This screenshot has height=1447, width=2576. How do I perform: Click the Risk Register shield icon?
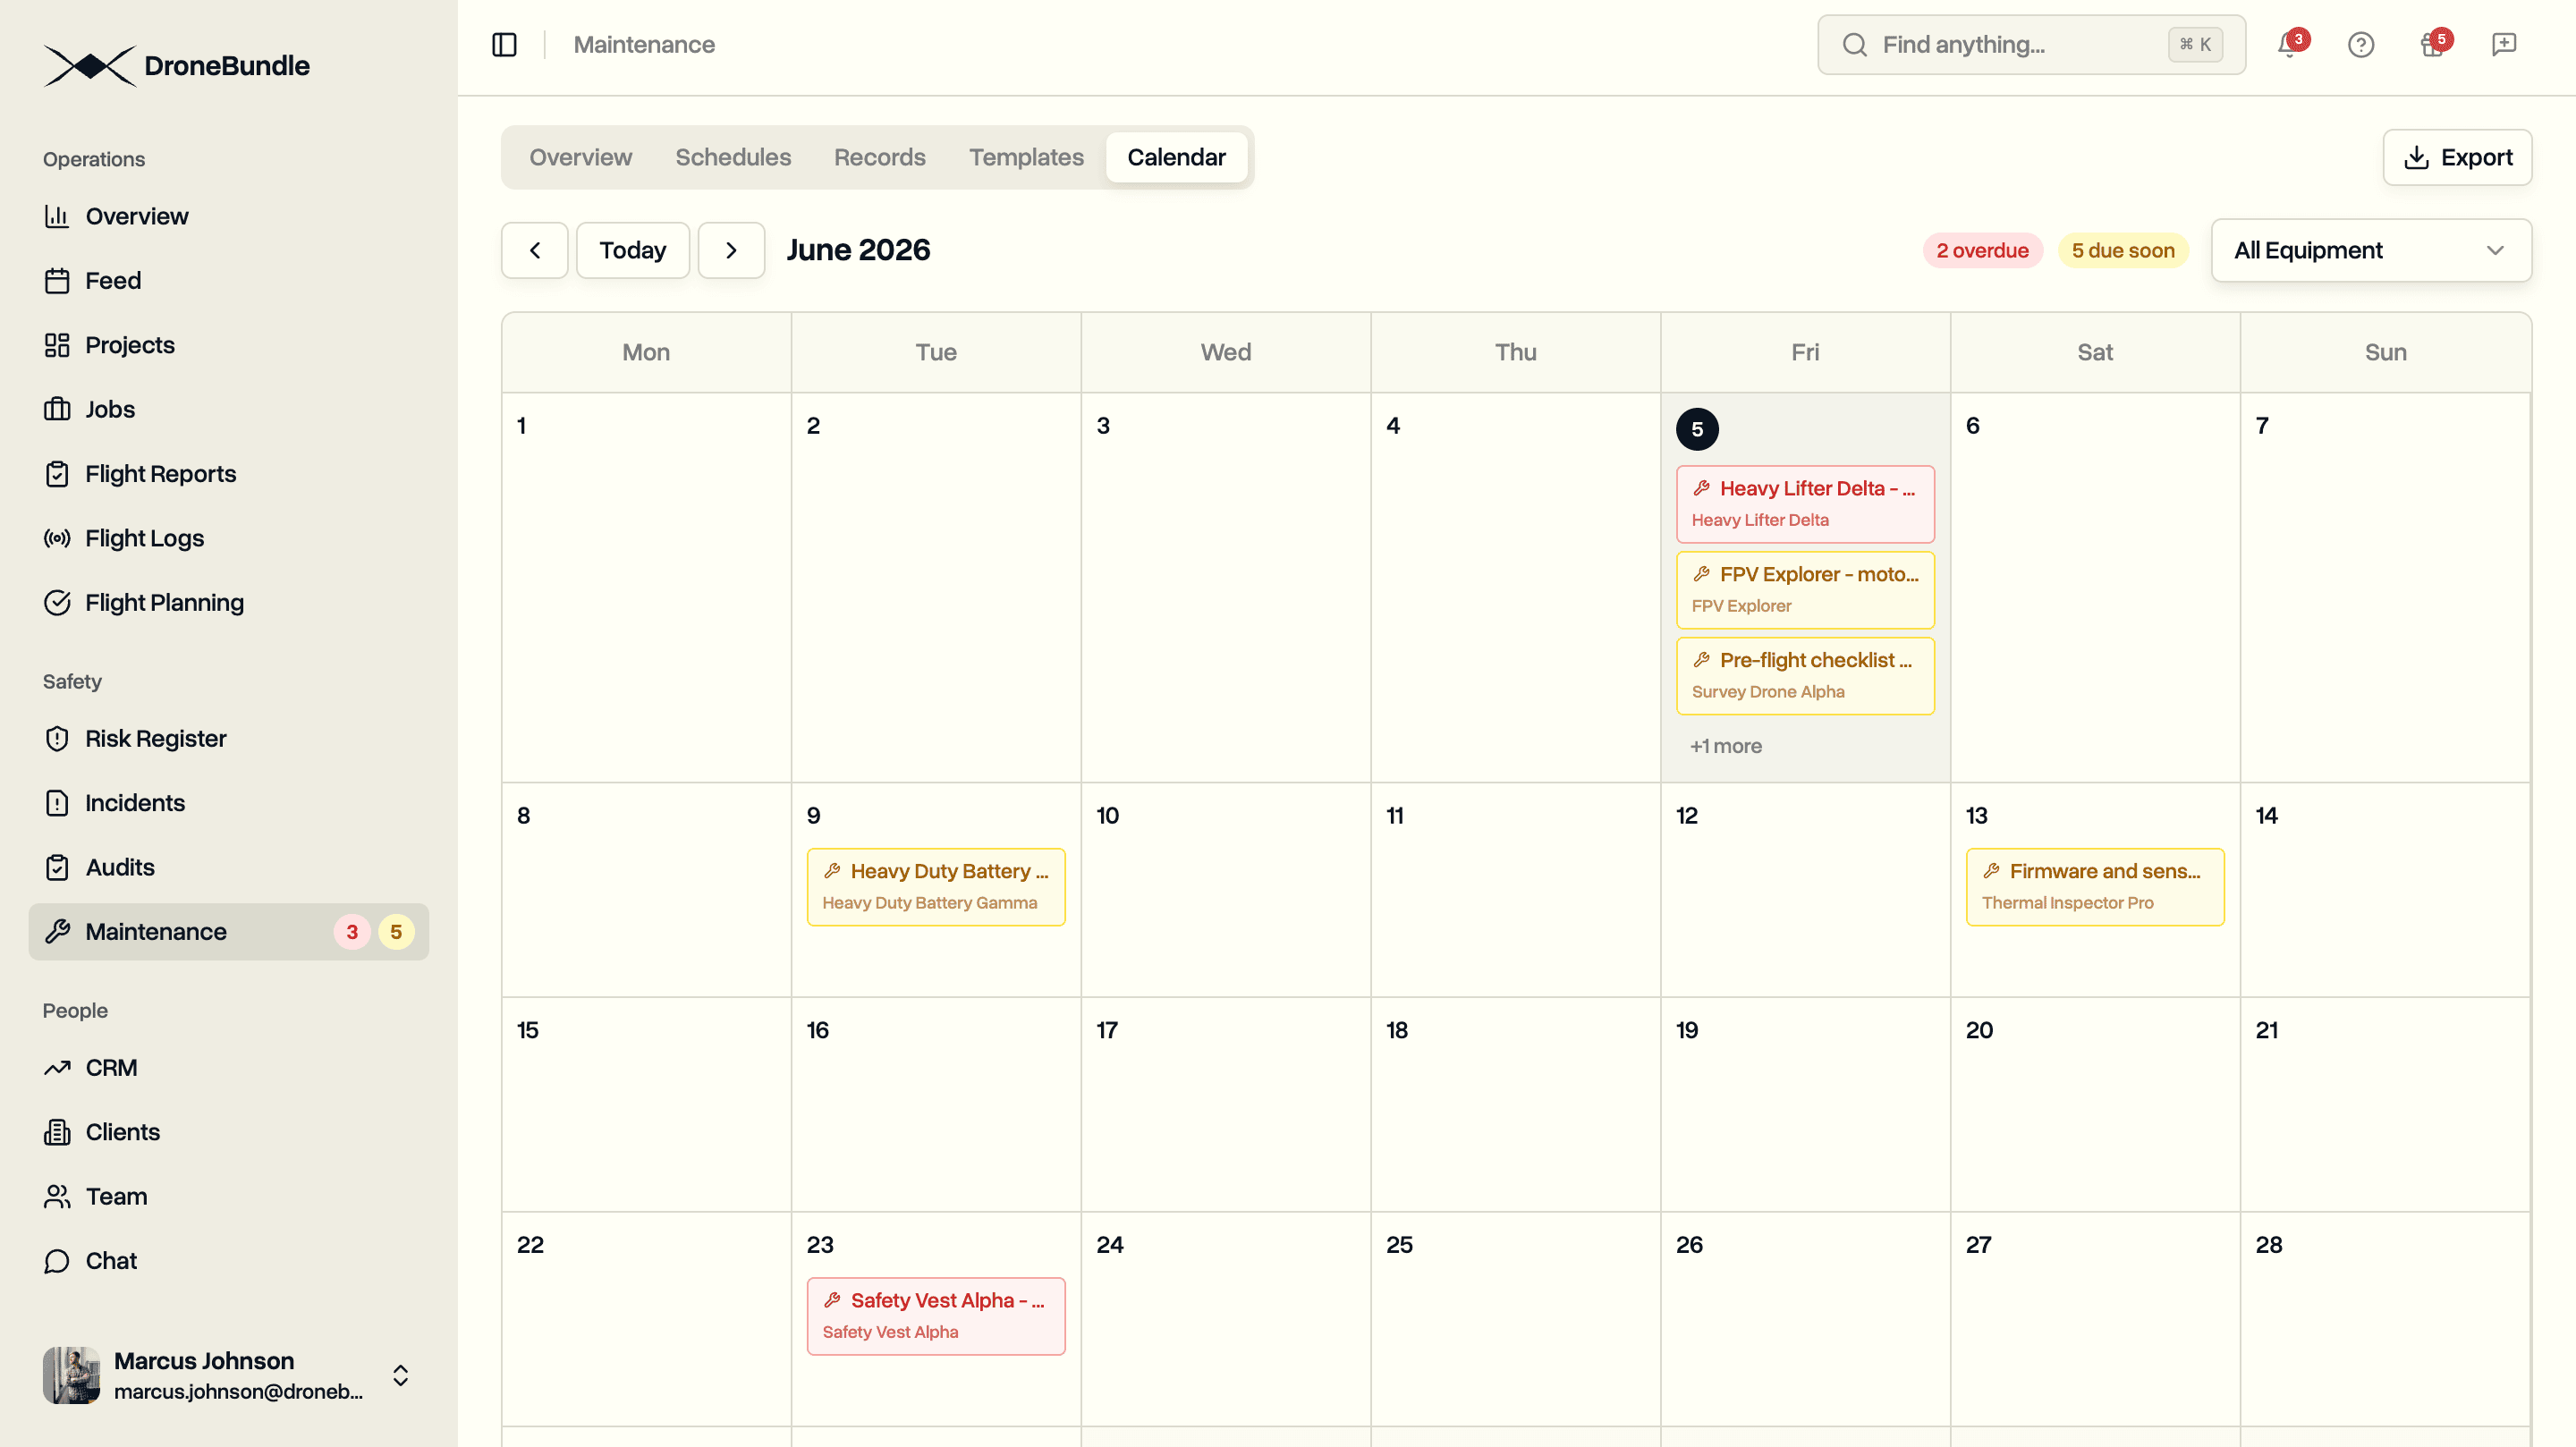pos(57,739)
